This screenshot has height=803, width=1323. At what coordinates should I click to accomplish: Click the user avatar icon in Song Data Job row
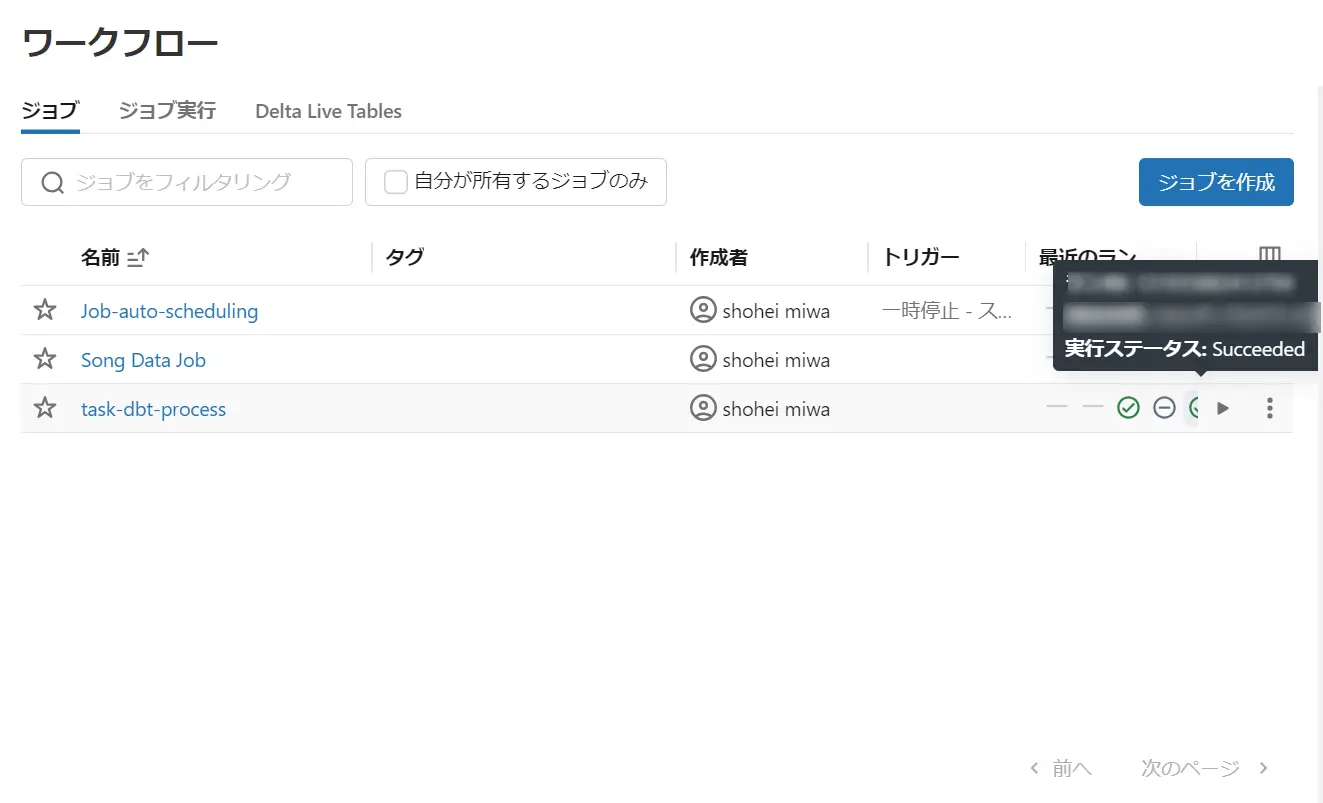click(703, 359)
